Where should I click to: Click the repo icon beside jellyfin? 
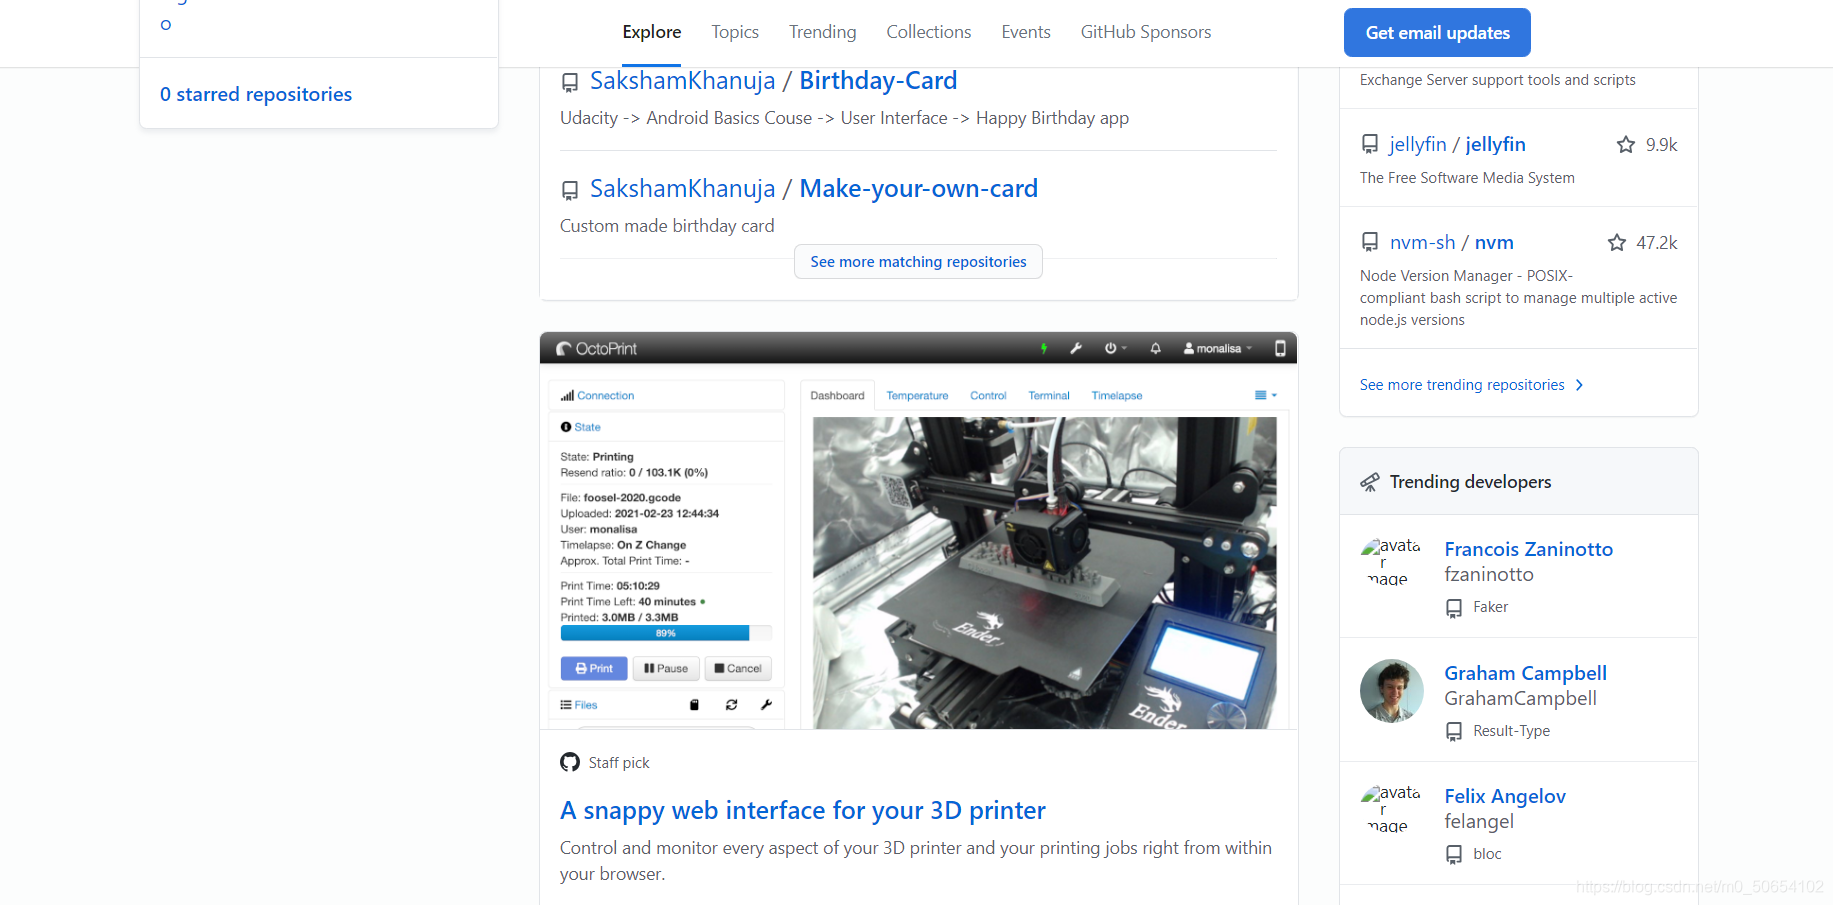point(1370,145)
